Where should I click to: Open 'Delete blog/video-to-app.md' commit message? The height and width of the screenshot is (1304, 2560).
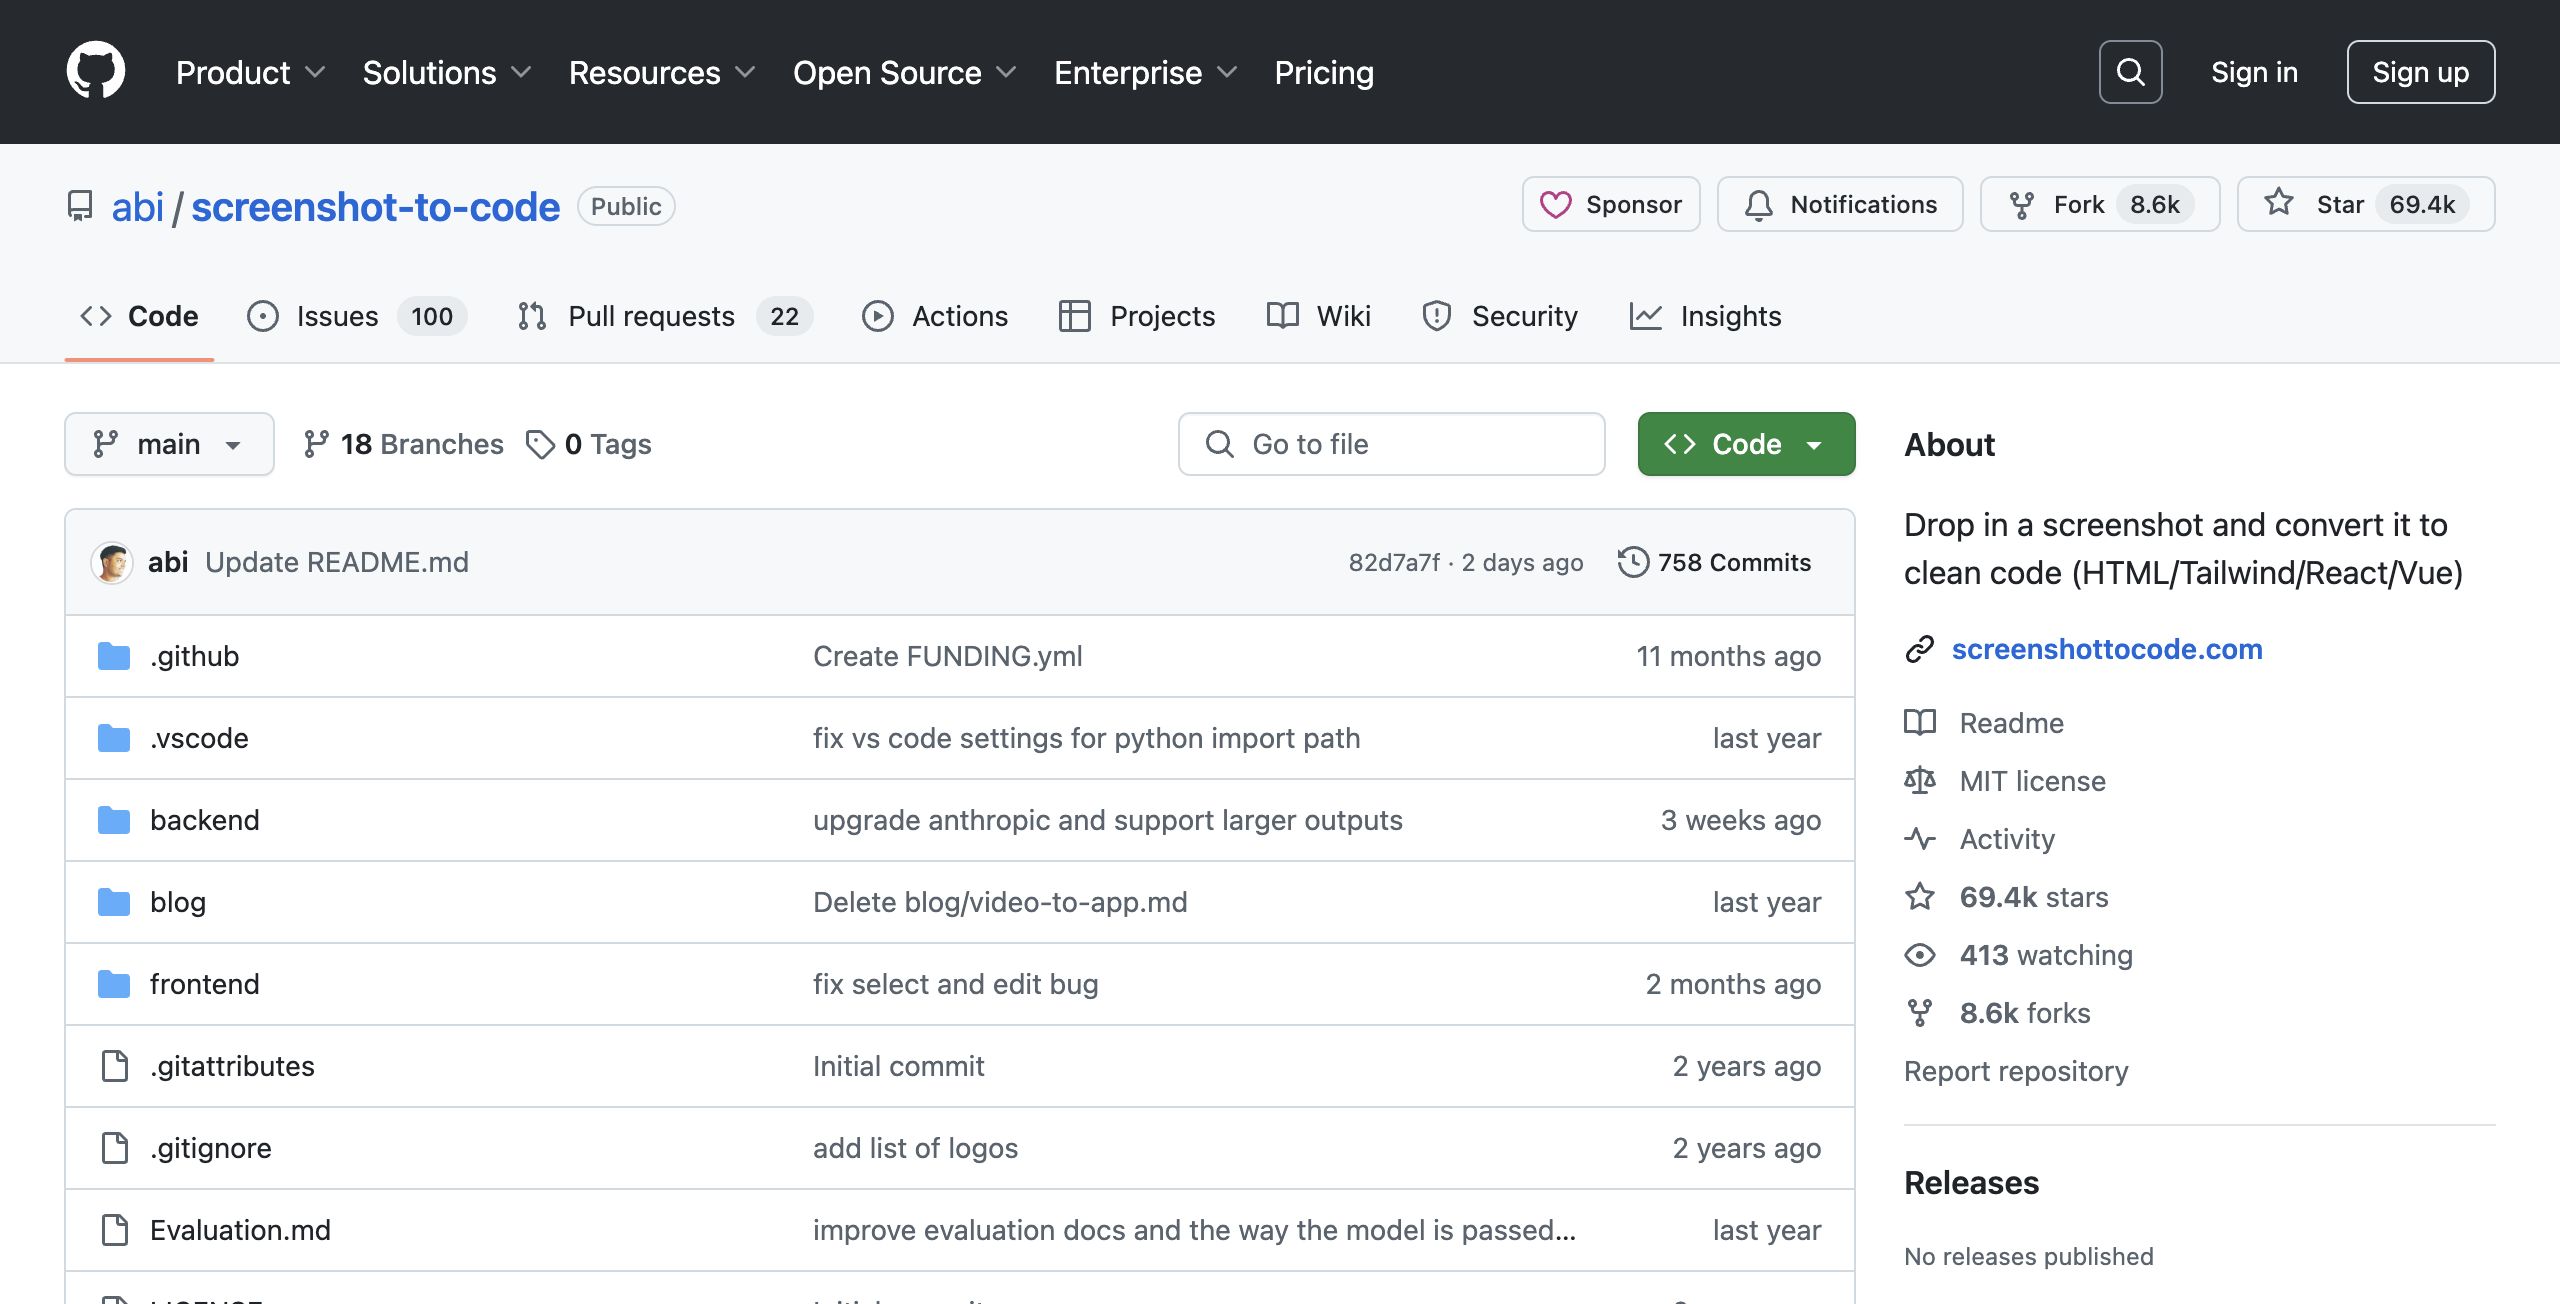1000,902
